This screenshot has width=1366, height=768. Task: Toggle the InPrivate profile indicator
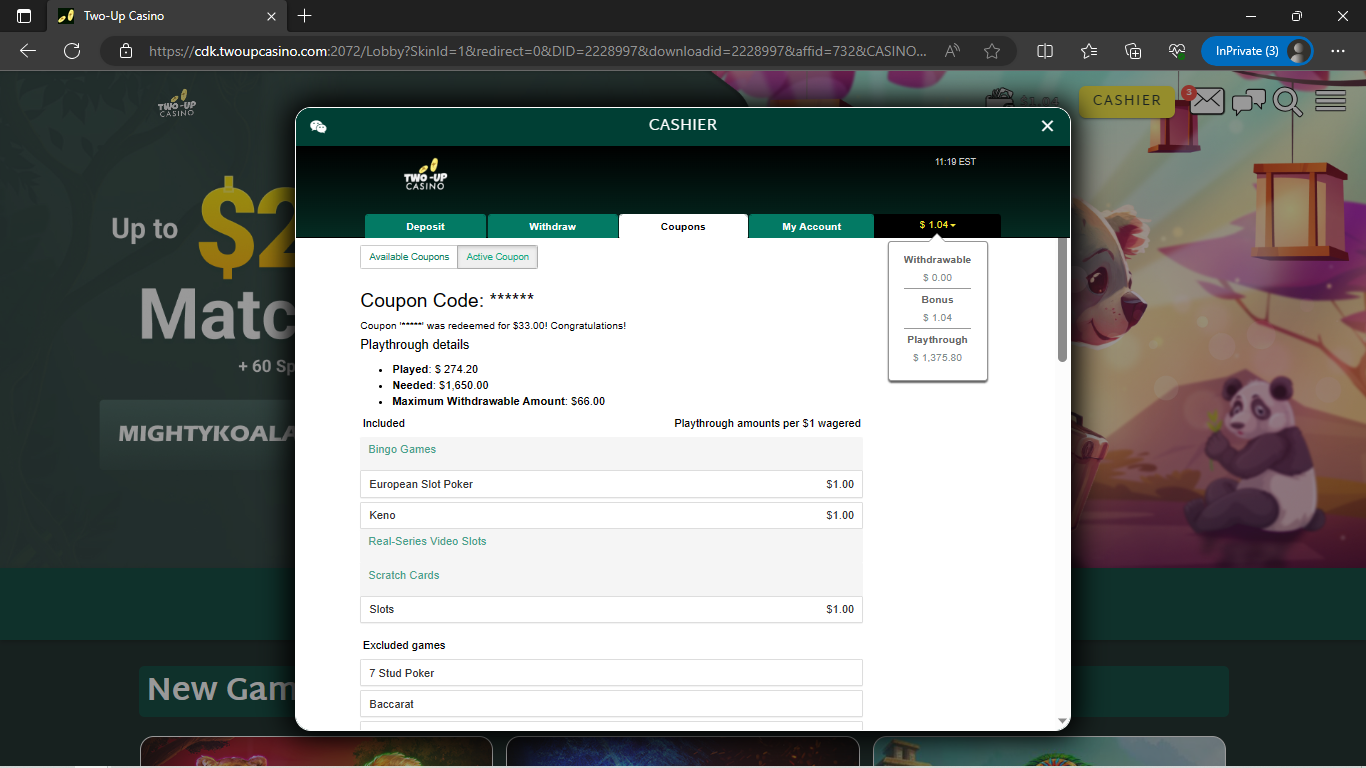pos(1258,50)
